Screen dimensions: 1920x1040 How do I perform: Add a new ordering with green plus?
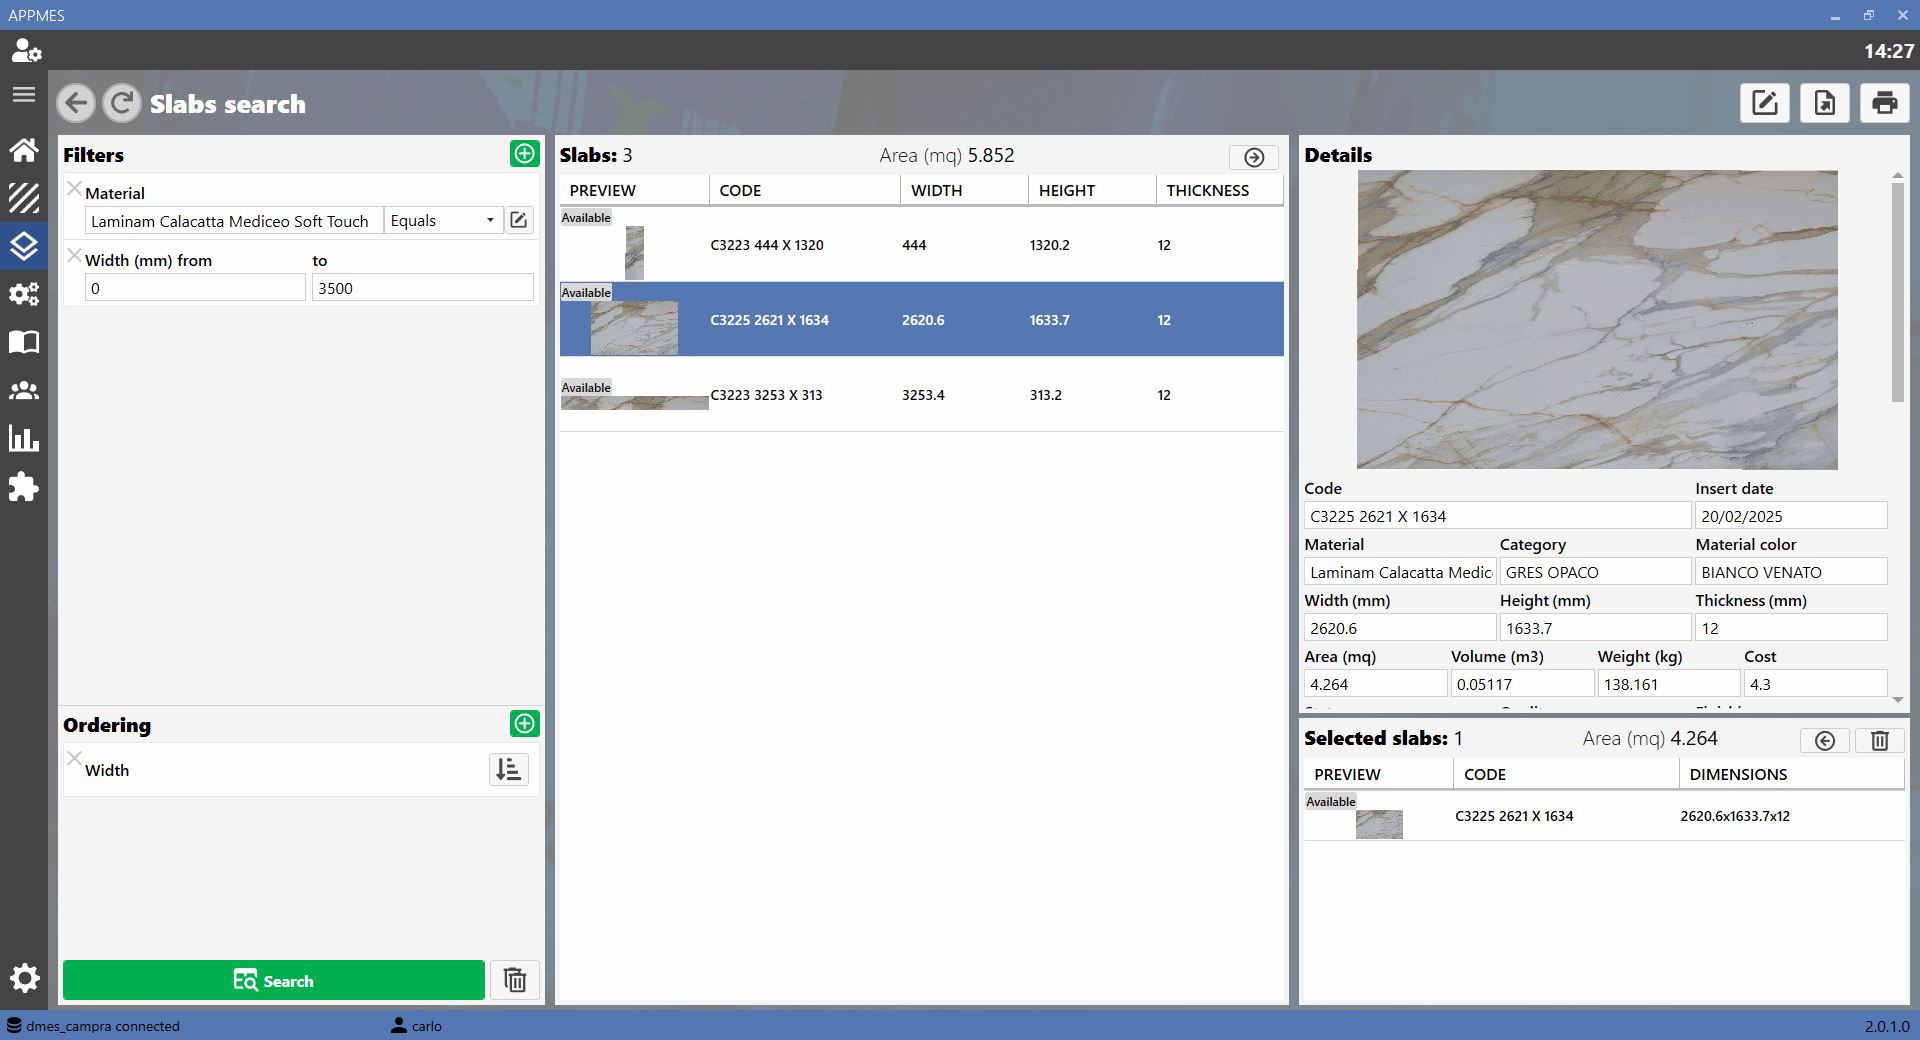[x=524, y=723]
